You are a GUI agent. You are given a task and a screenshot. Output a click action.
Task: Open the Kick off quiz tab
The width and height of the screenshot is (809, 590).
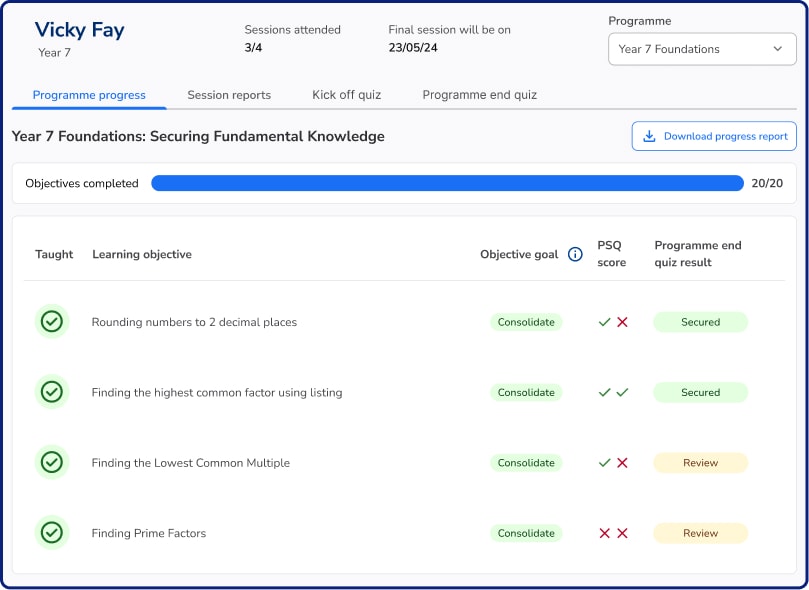[346, 95]
